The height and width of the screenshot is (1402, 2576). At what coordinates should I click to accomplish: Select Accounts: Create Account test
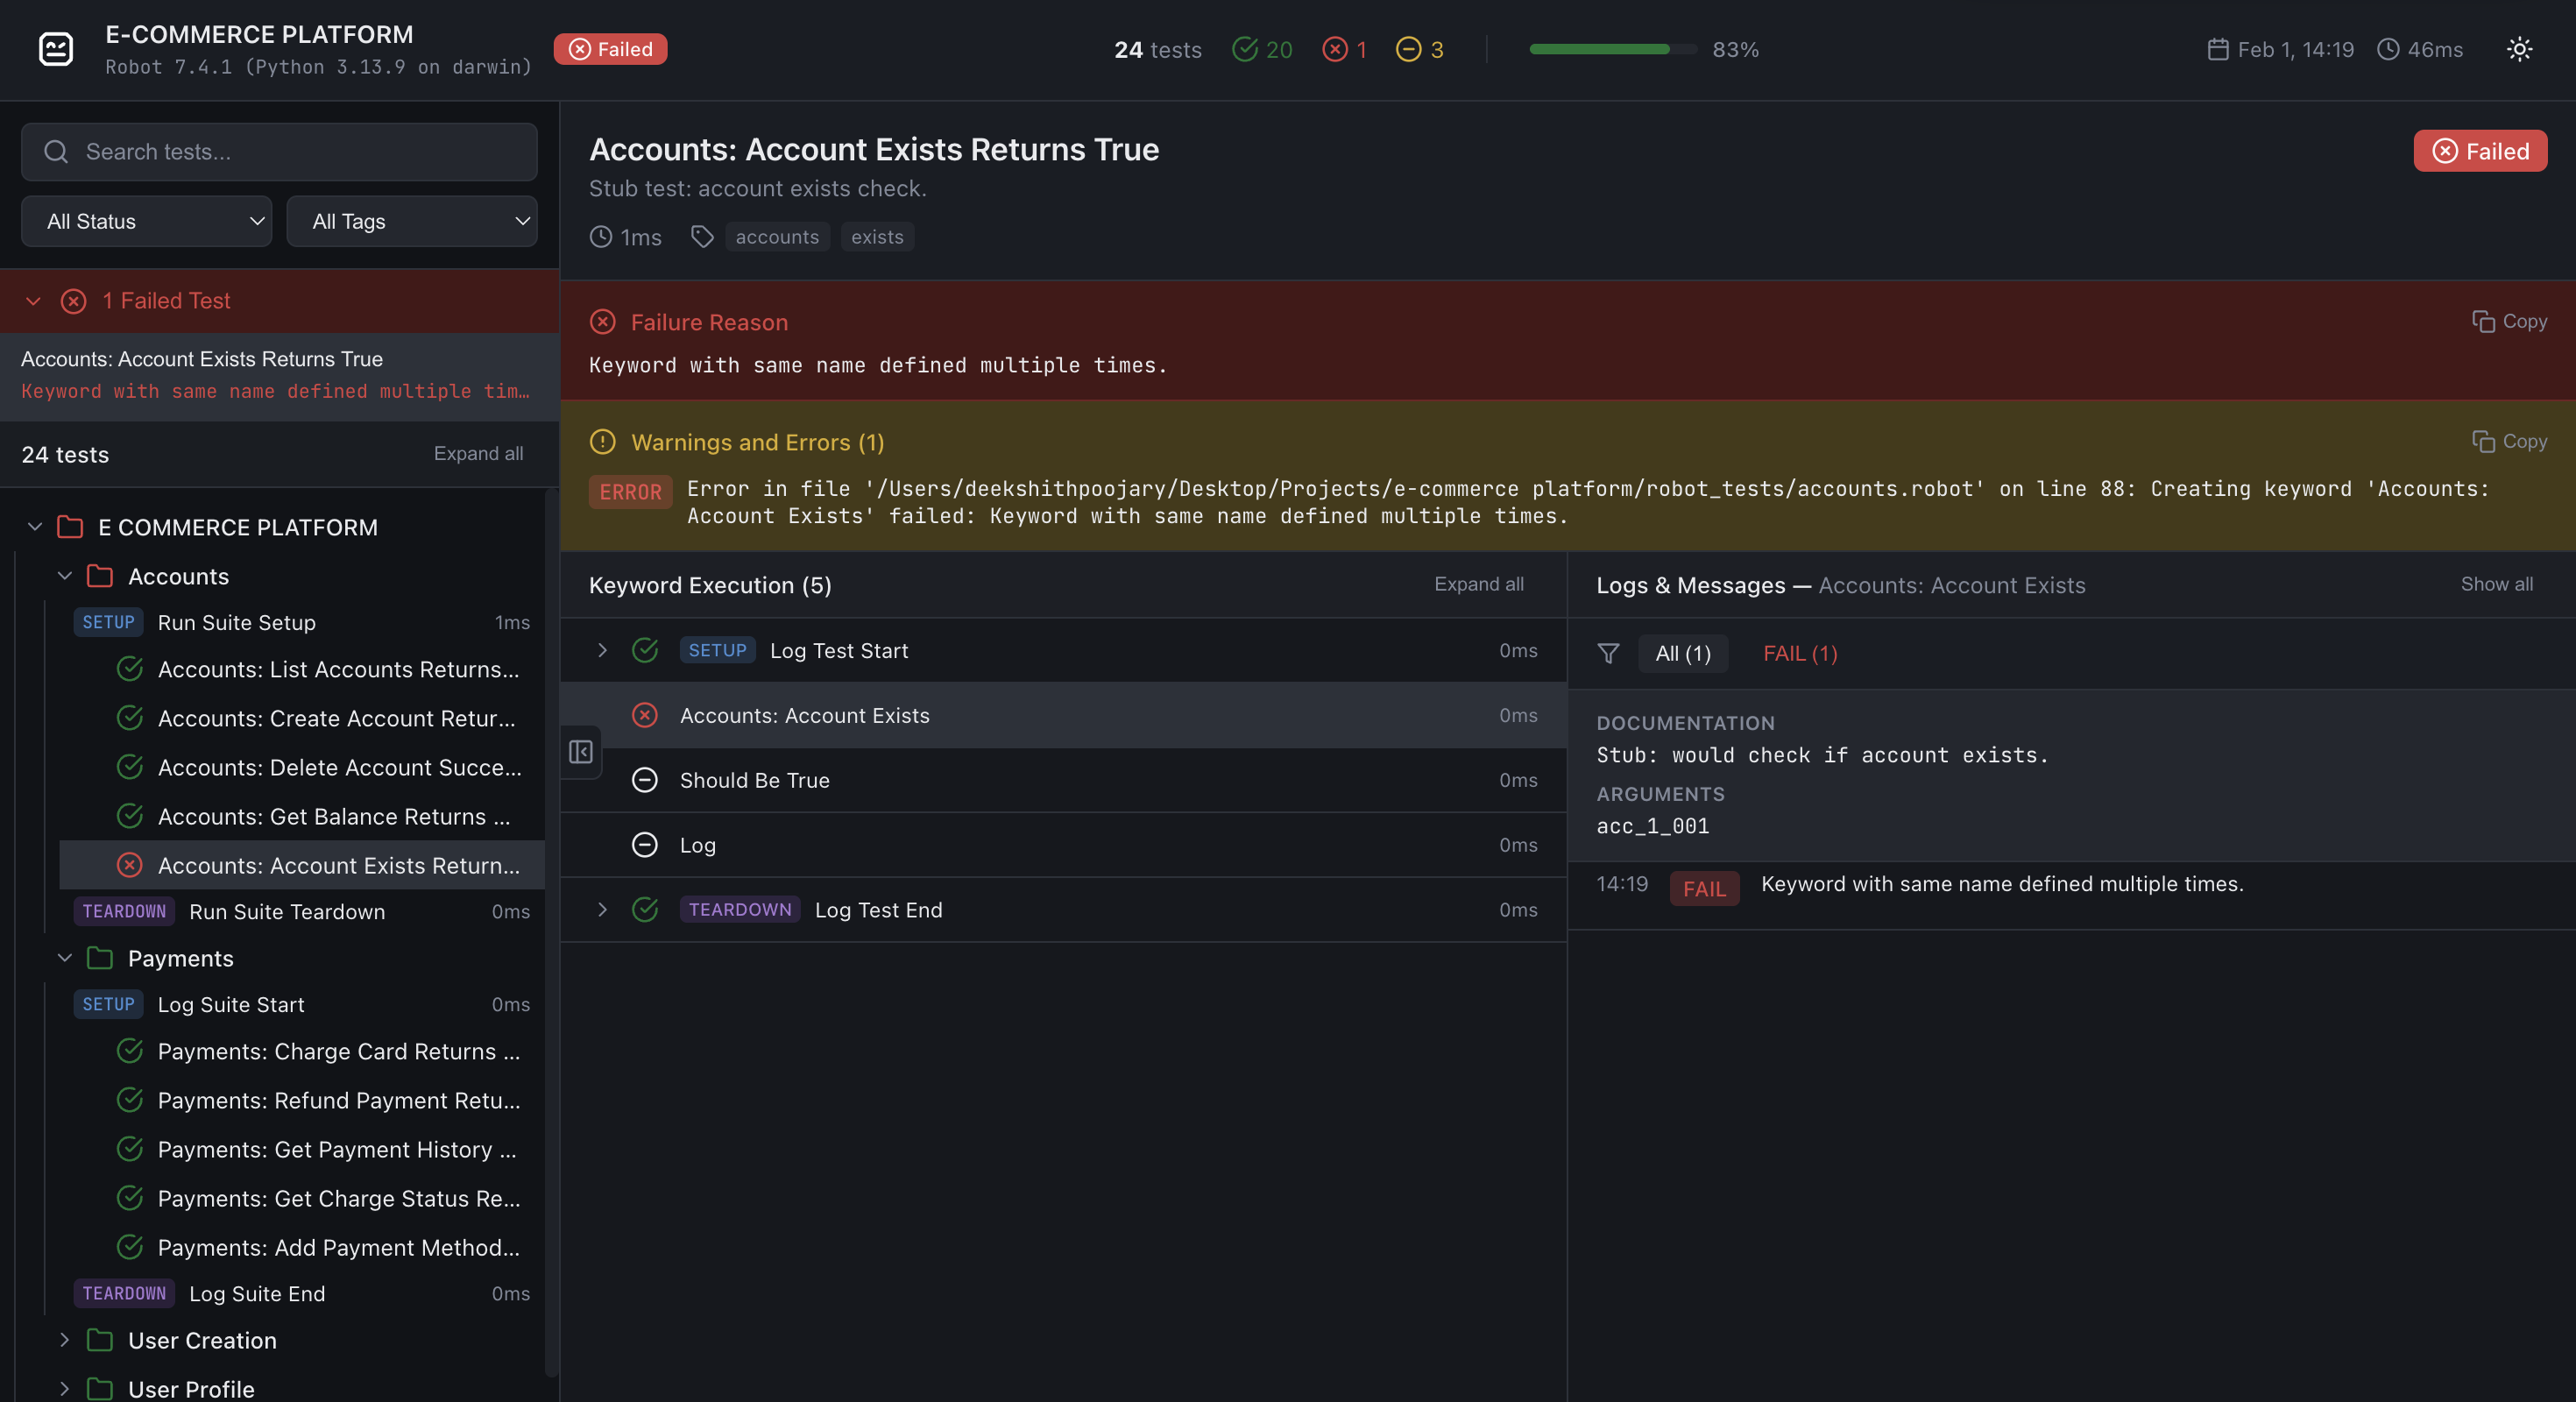click(302, 718)
